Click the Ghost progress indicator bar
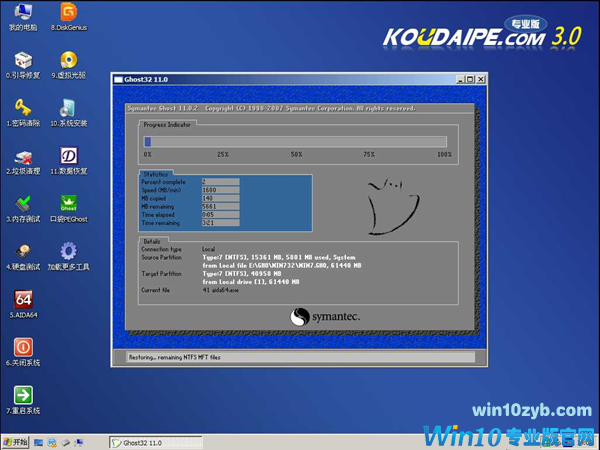Viewport: 600px width, 450px height. click(x=295, y=142)
